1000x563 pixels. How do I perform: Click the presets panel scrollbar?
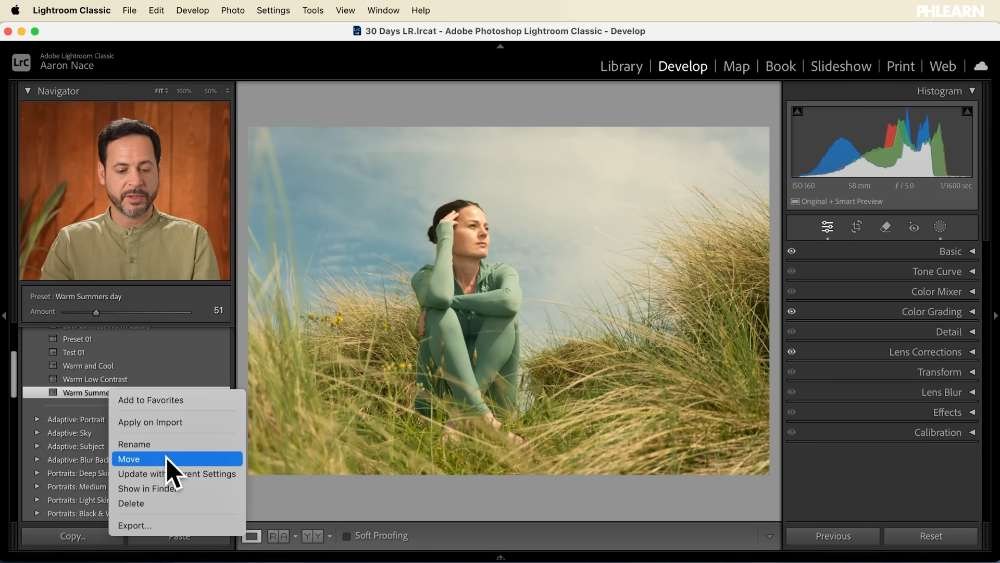[13, 374]
